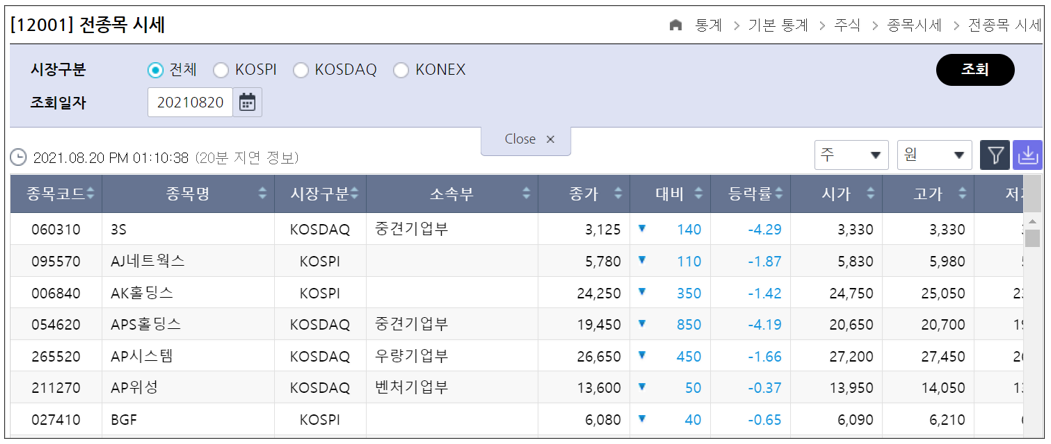The height and width of the screenshot is (444, 1051).
Task: Open the 주 unit dropdown
Action: pos(851,156)
